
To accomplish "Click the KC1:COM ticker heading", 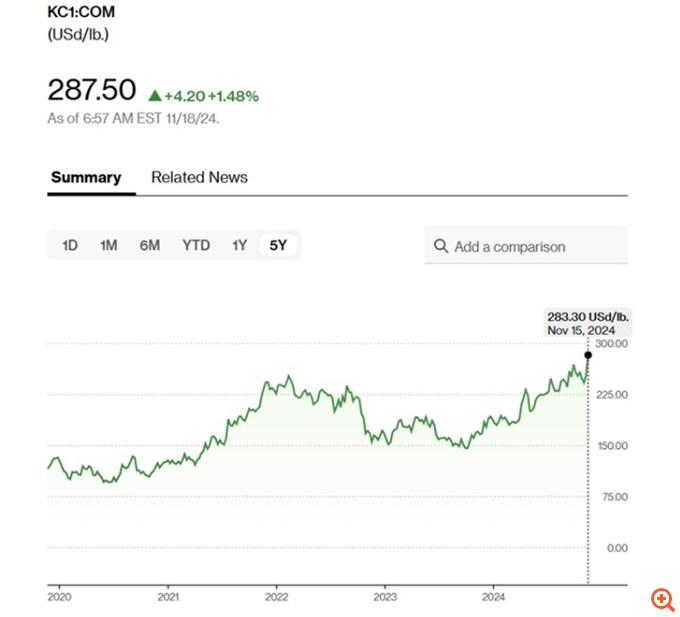I will [x=83, y=13].
